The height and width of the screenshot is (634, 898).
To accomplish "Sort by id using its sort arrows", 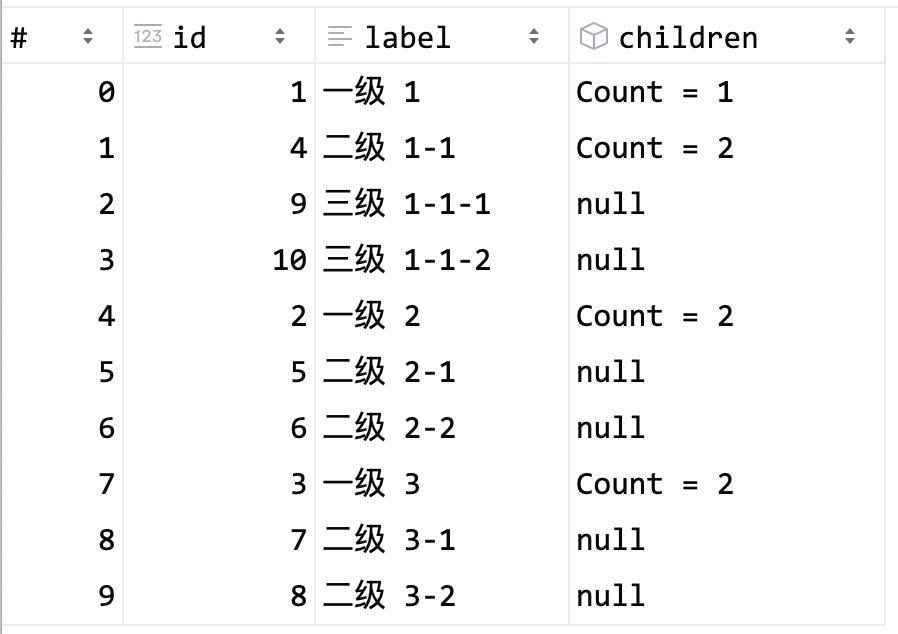I will pyautogui.click(x=279, y=37).
